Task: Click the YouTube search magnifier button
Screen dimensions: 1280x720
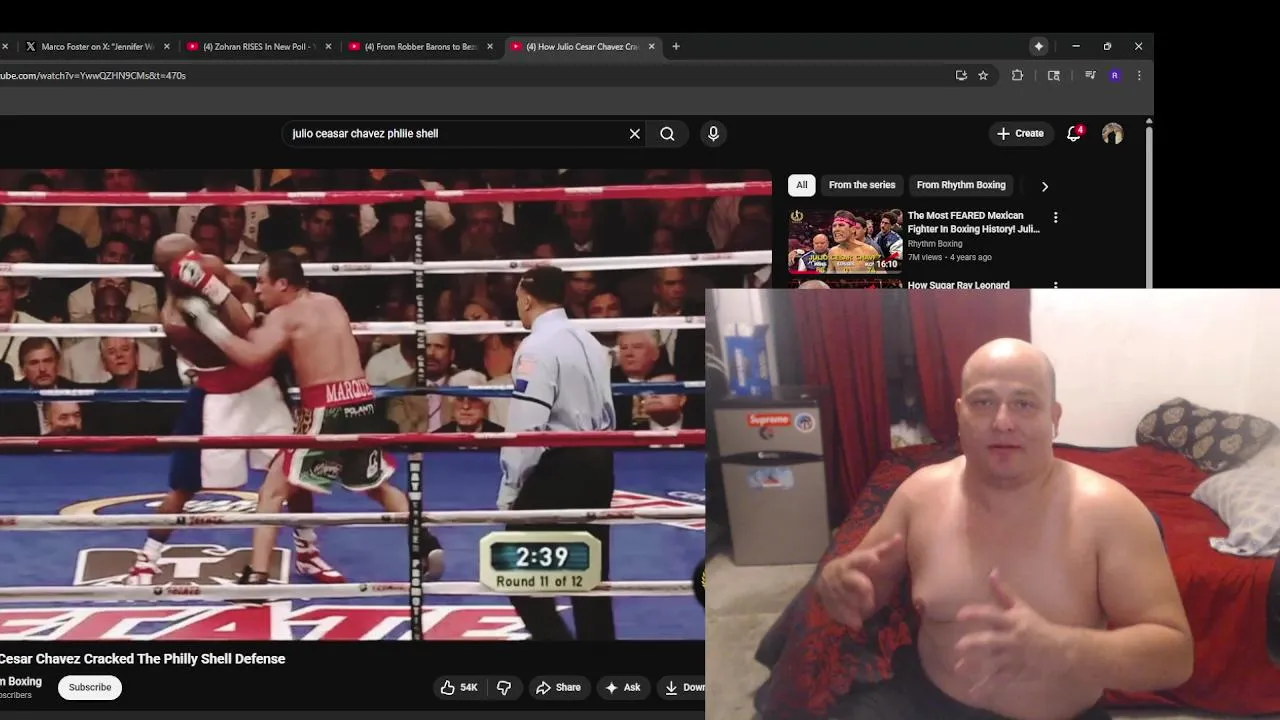Action: pos(667,134)
